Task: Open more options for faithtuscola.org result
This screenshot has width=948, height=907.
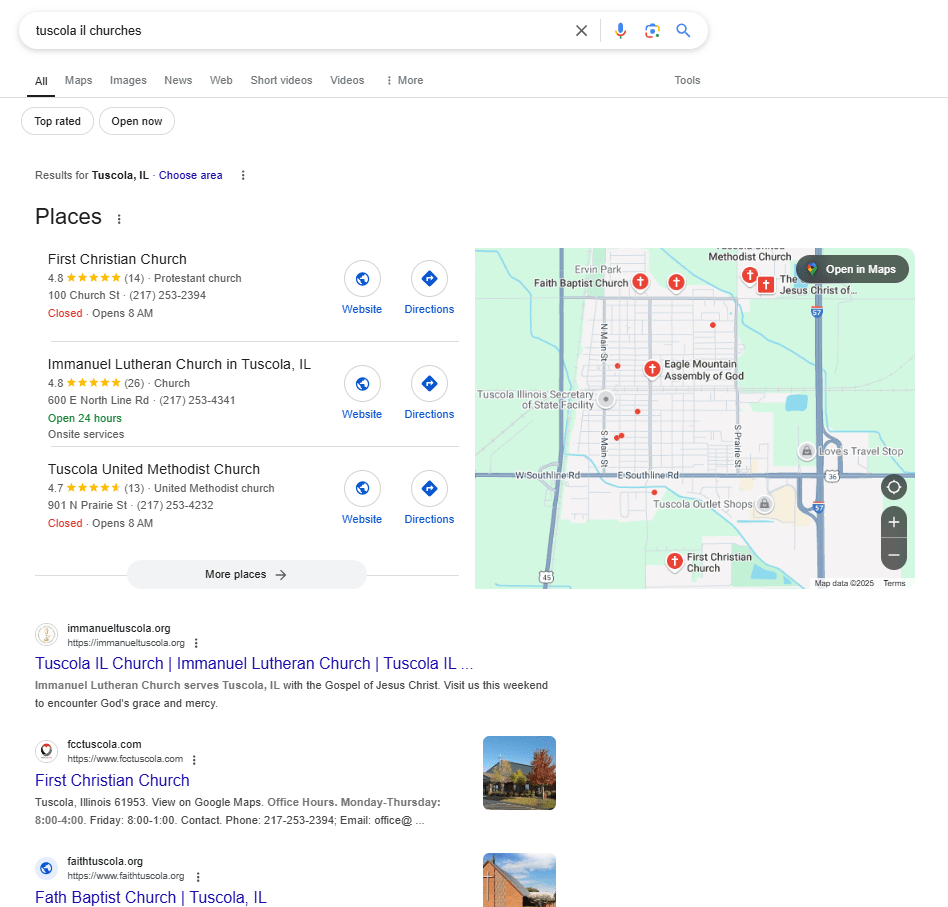Action: pyautogui.click(x=198, y=877)
